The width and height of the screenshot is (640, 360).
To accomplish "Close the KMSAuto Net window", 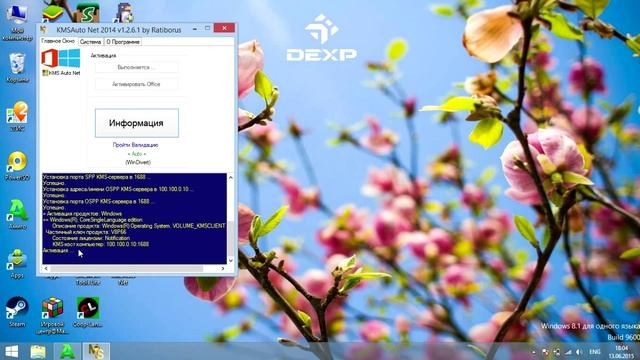I will (224, 28).
